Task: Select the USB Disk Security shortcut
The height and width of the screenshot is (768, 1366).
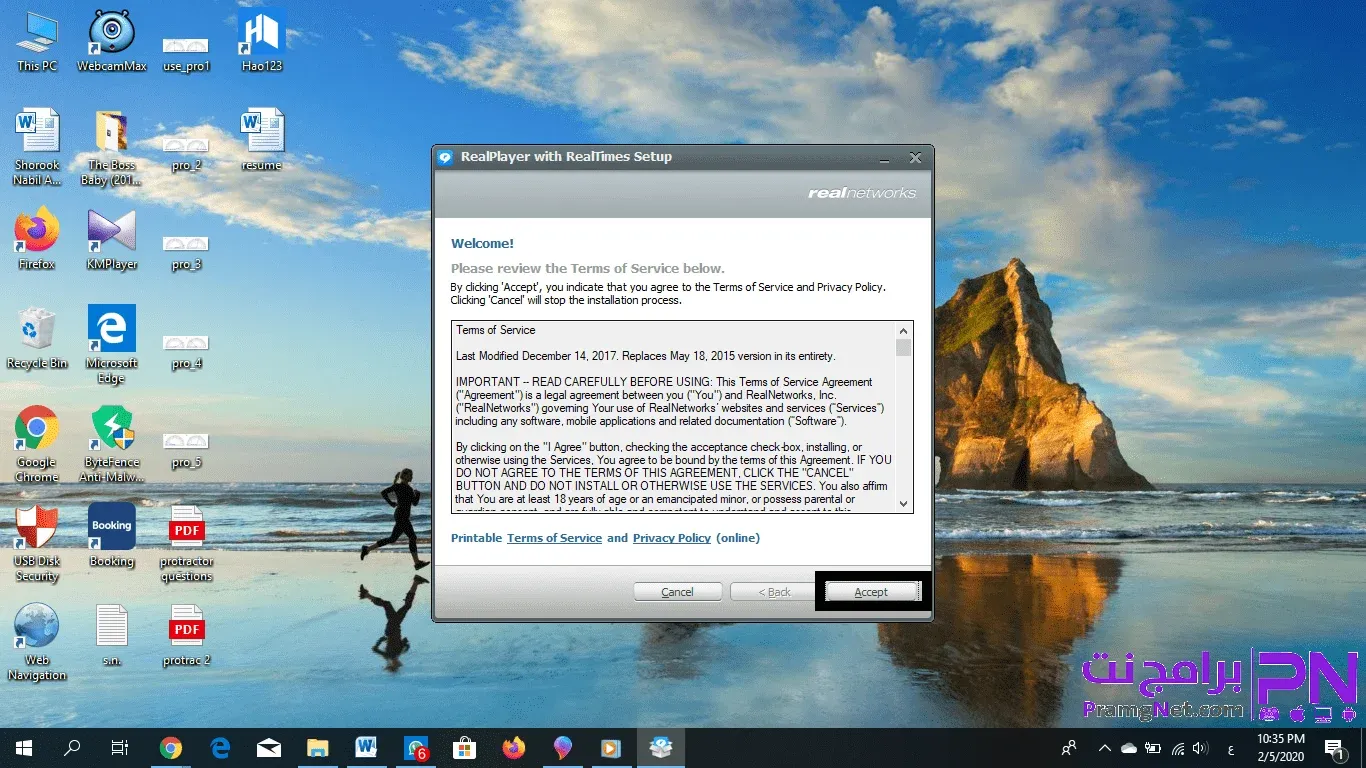Action: (37, 543)
